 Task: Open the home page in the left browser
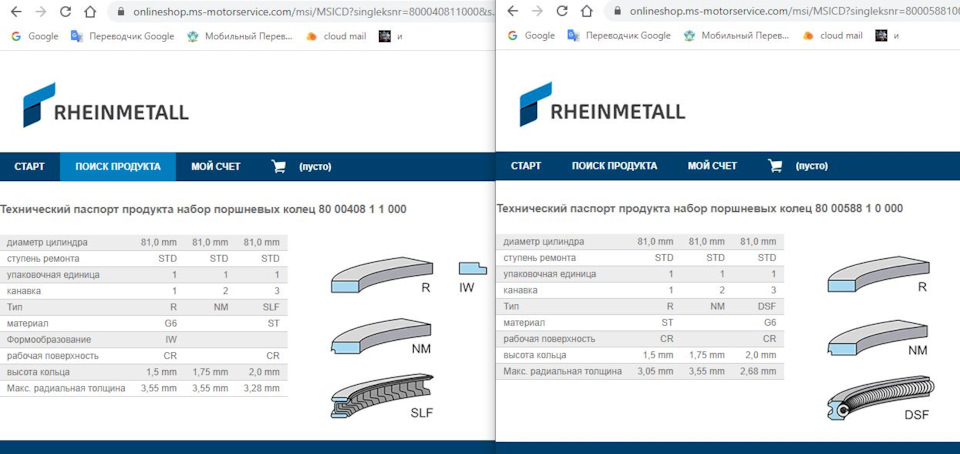click(90, 11)
